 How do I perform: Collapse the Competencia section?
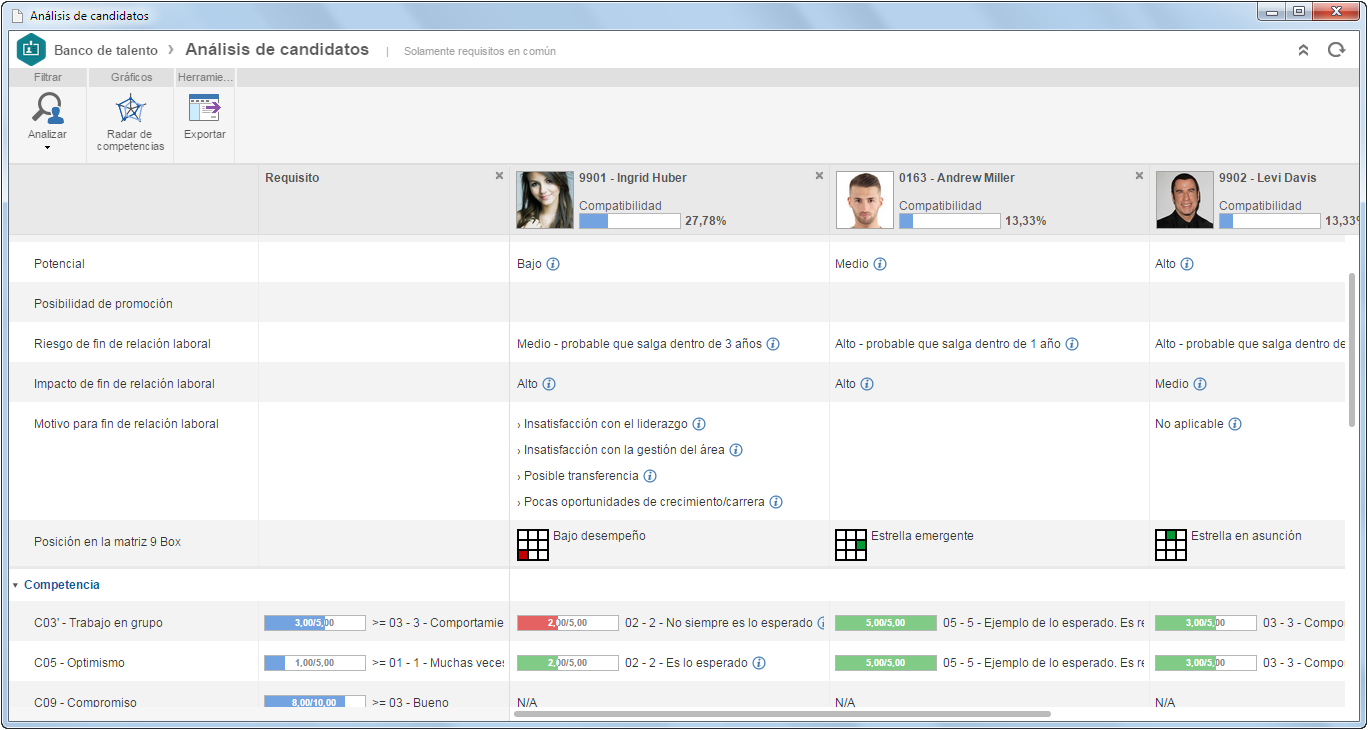point(15,585)
